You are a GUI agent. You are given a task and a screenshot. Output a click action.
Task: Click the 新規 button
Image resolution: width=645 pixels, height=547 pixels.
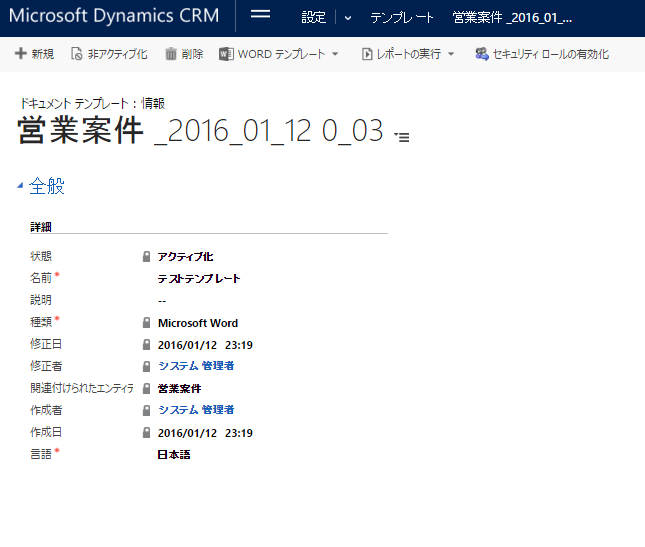click(x=35, y=54)
